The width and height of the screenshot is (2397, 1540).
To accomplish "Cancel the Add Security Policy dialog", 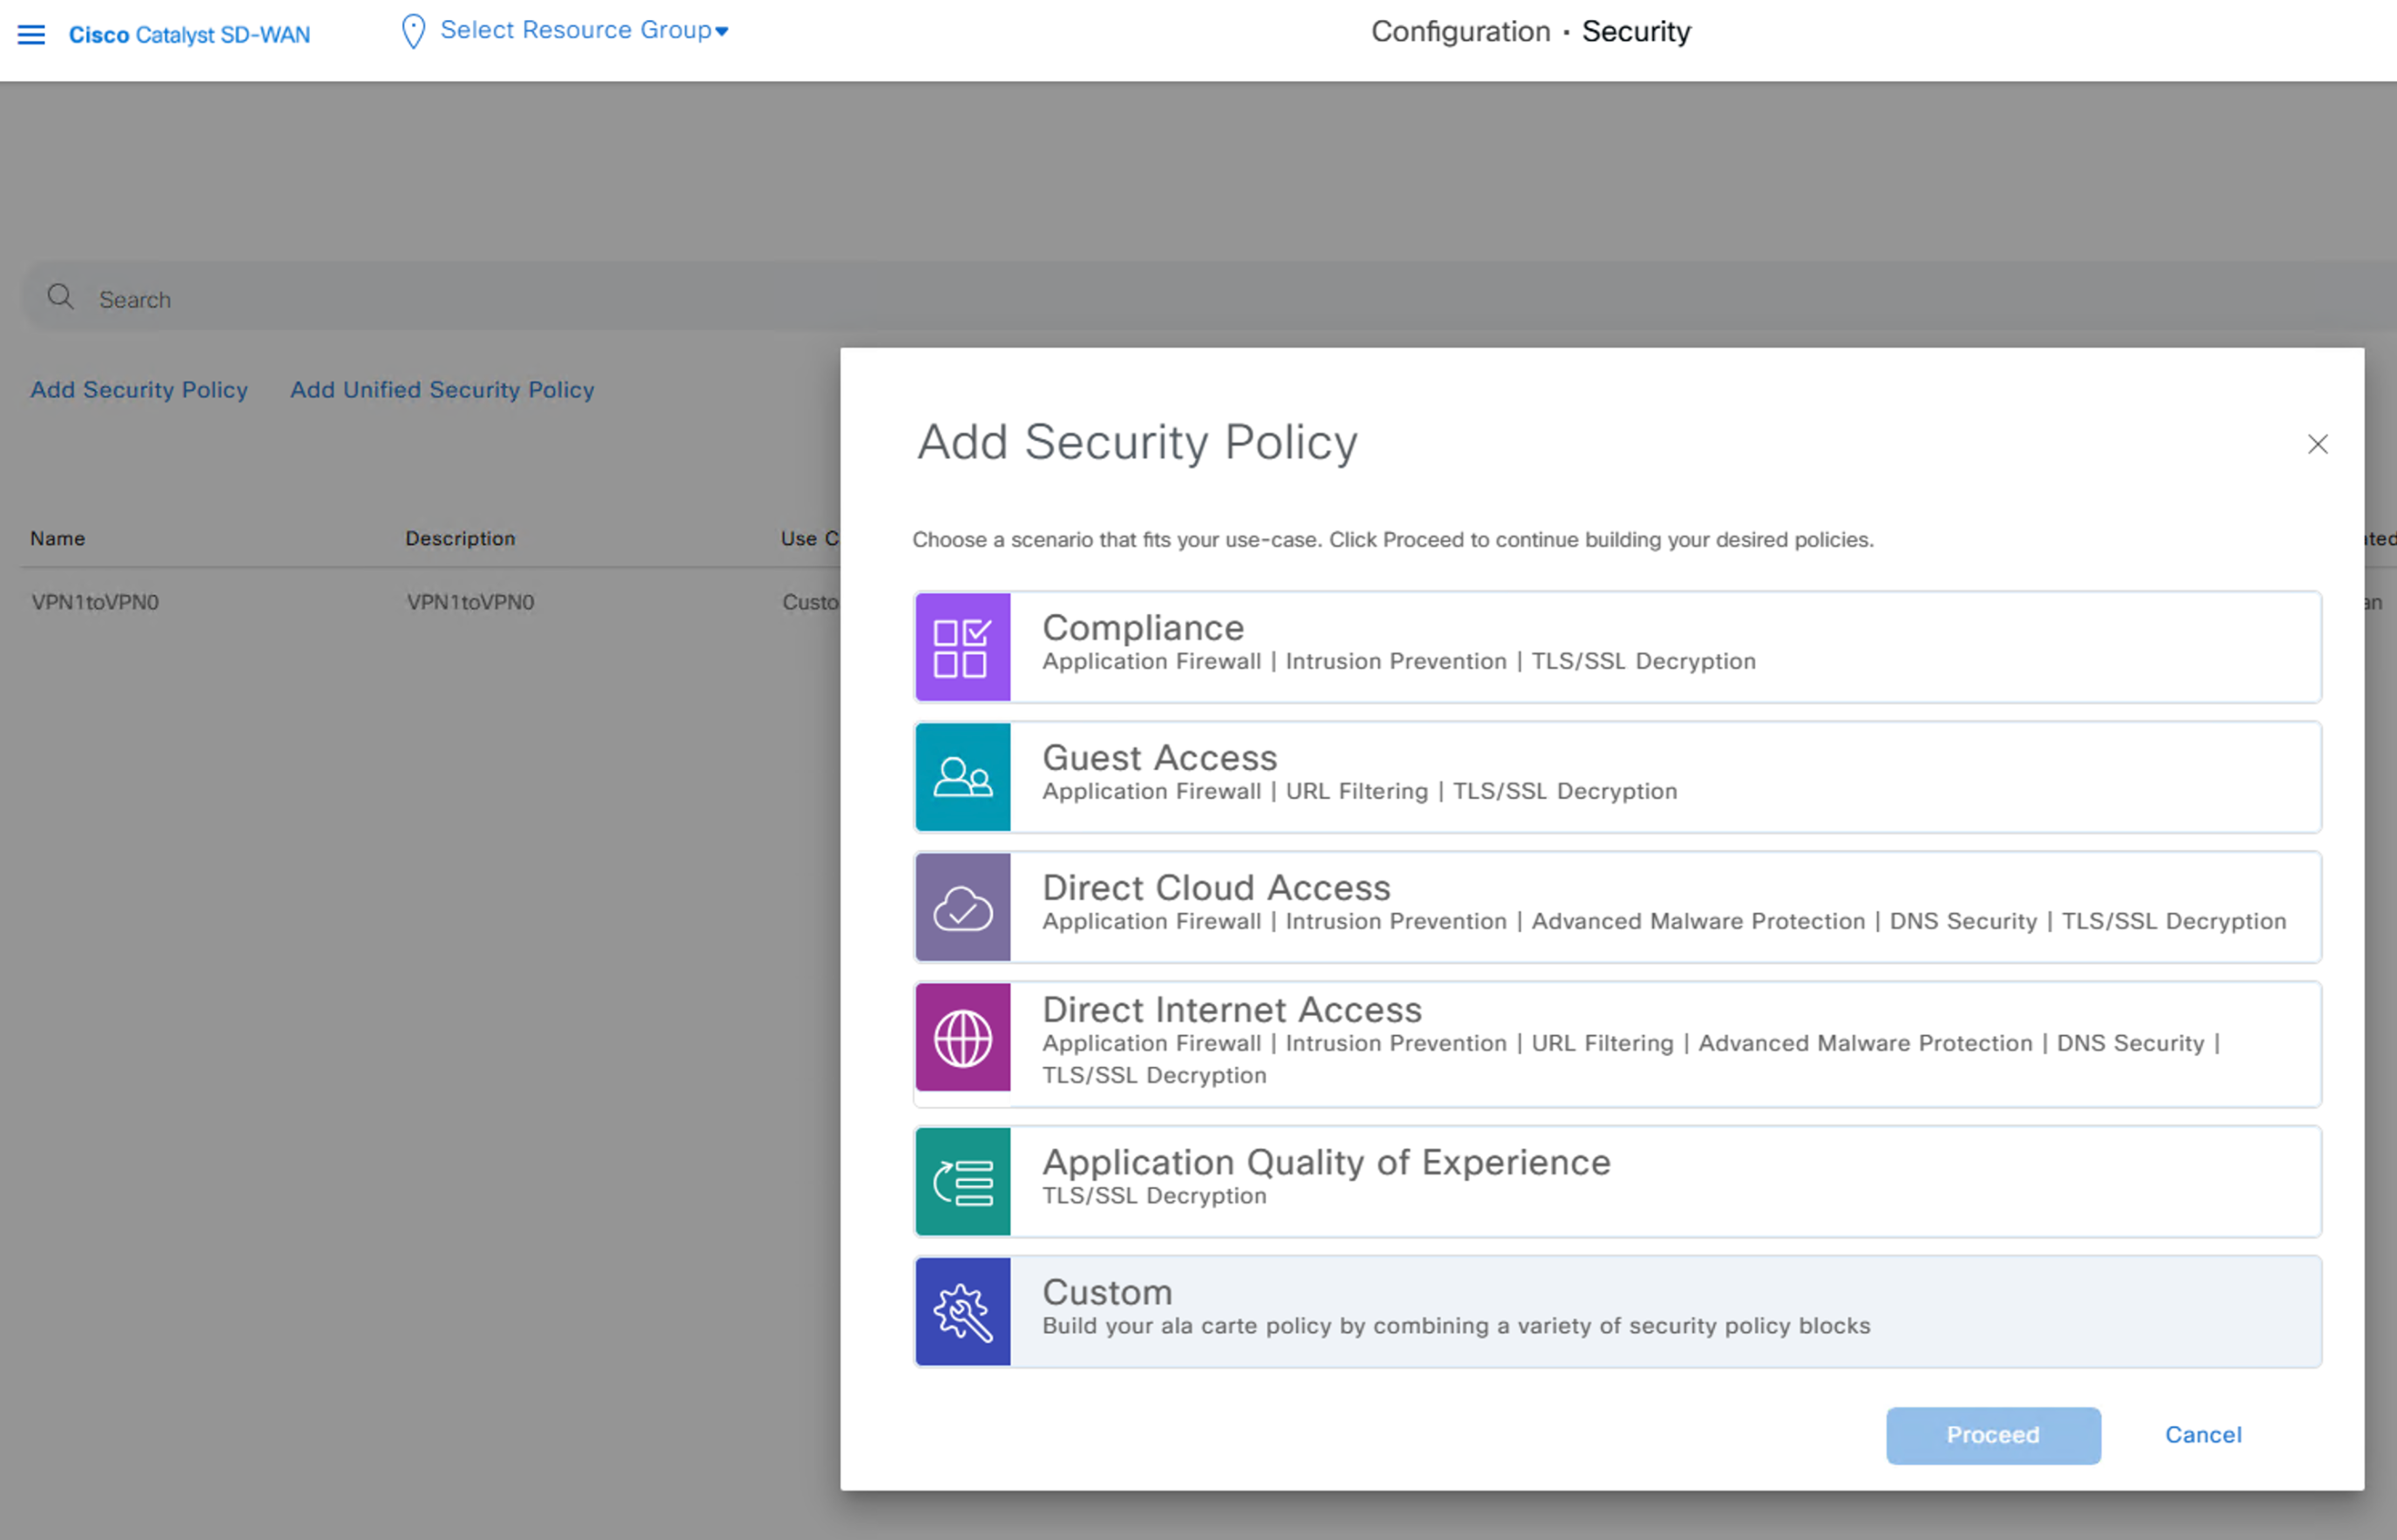I will [2202, 1435].
